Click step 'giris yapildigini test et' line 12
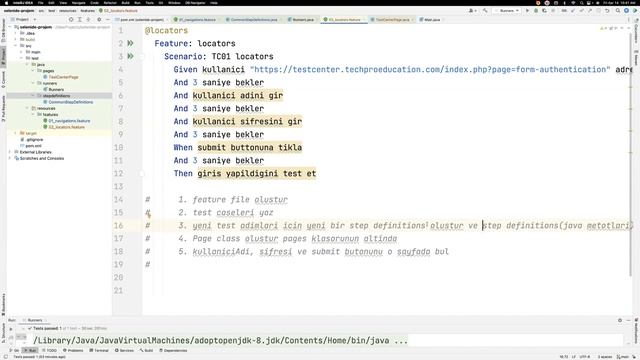Screen dimensions: 640x360 point(256,173)
